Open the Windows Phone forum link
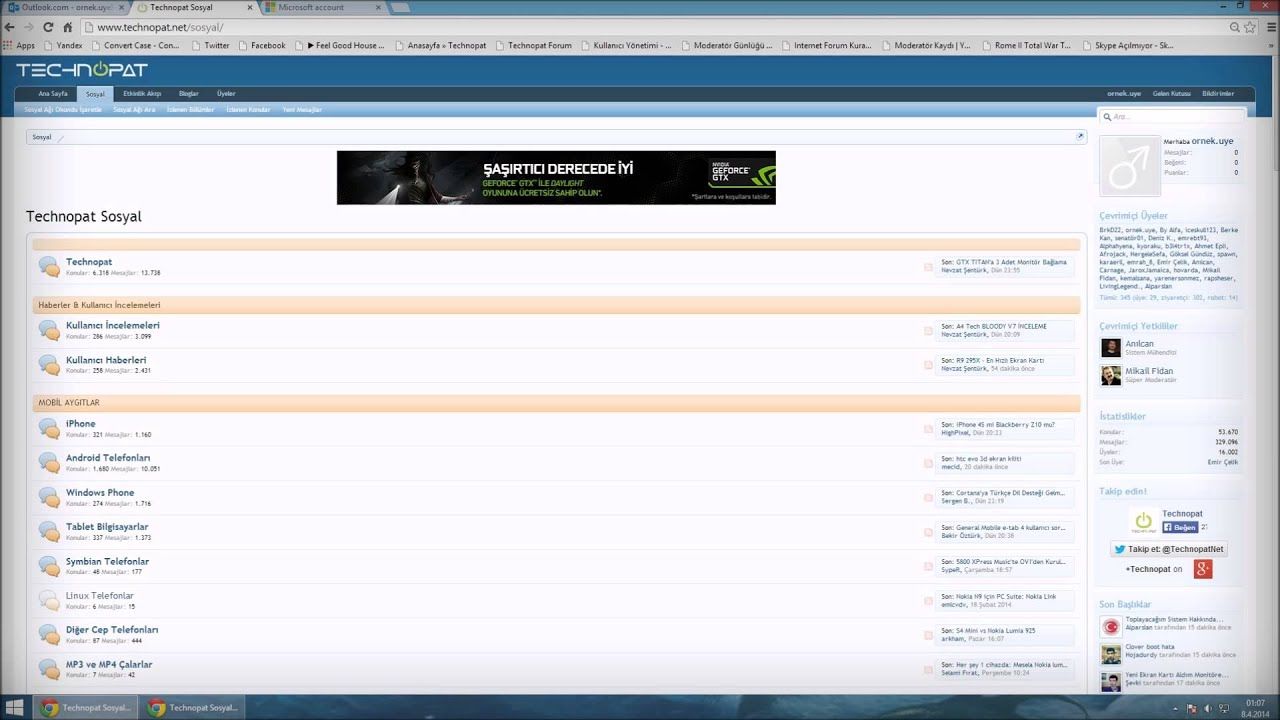 point(100,492)
